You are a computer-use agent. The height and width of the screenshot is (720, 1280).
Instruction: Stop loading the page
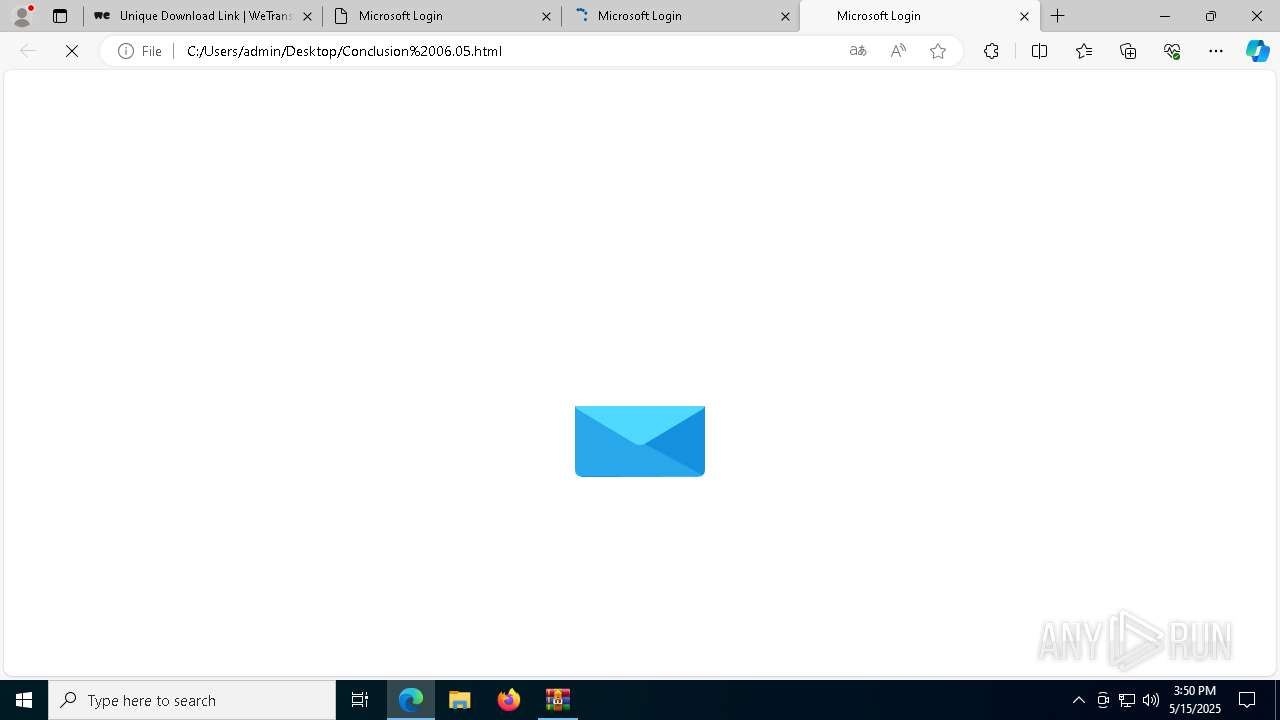(72, 51)
